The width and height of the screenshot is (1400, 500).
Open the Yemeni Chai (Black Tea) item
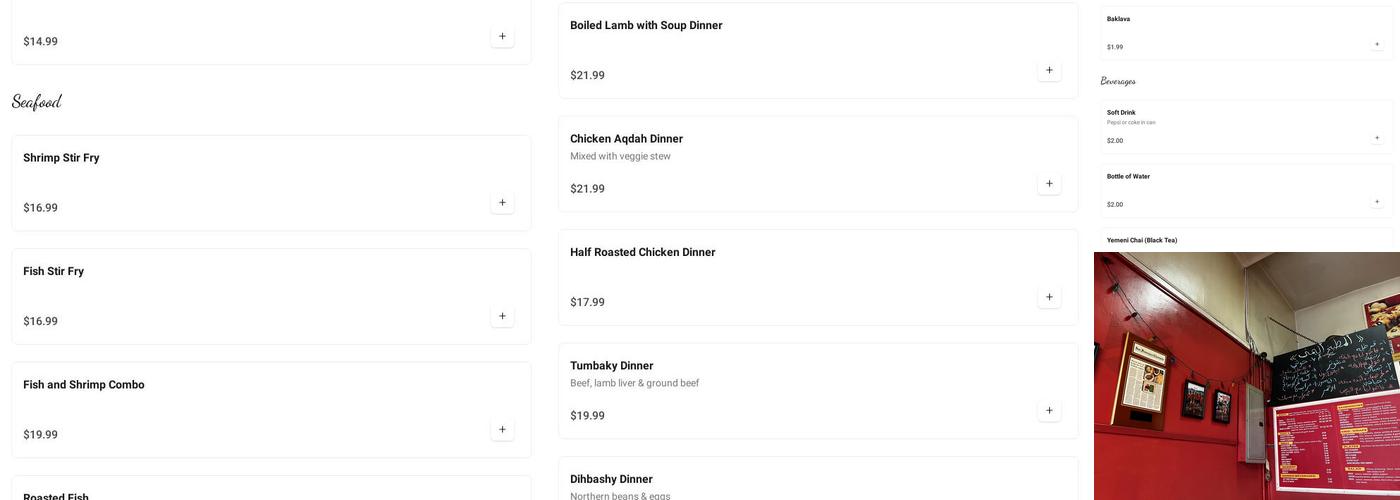tap(1142, 240)
